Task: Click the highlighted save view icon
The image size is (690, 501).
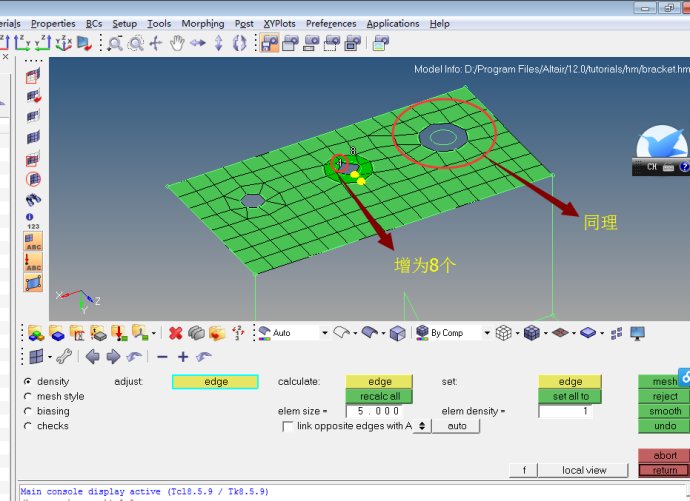Action: [x=269, y=43]
